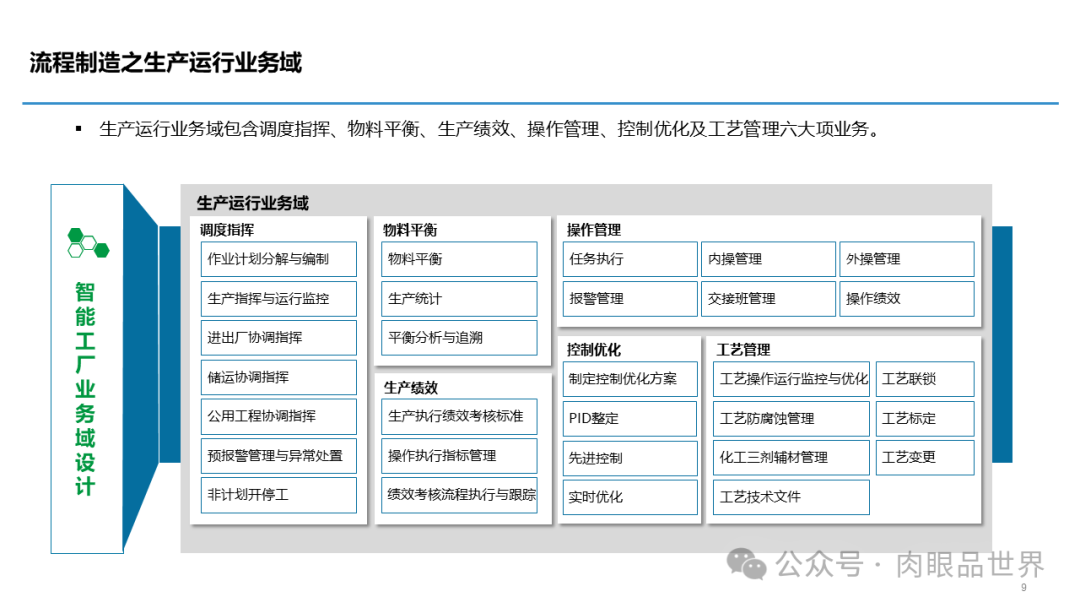Select the 工艺技术文件 box

791,497
